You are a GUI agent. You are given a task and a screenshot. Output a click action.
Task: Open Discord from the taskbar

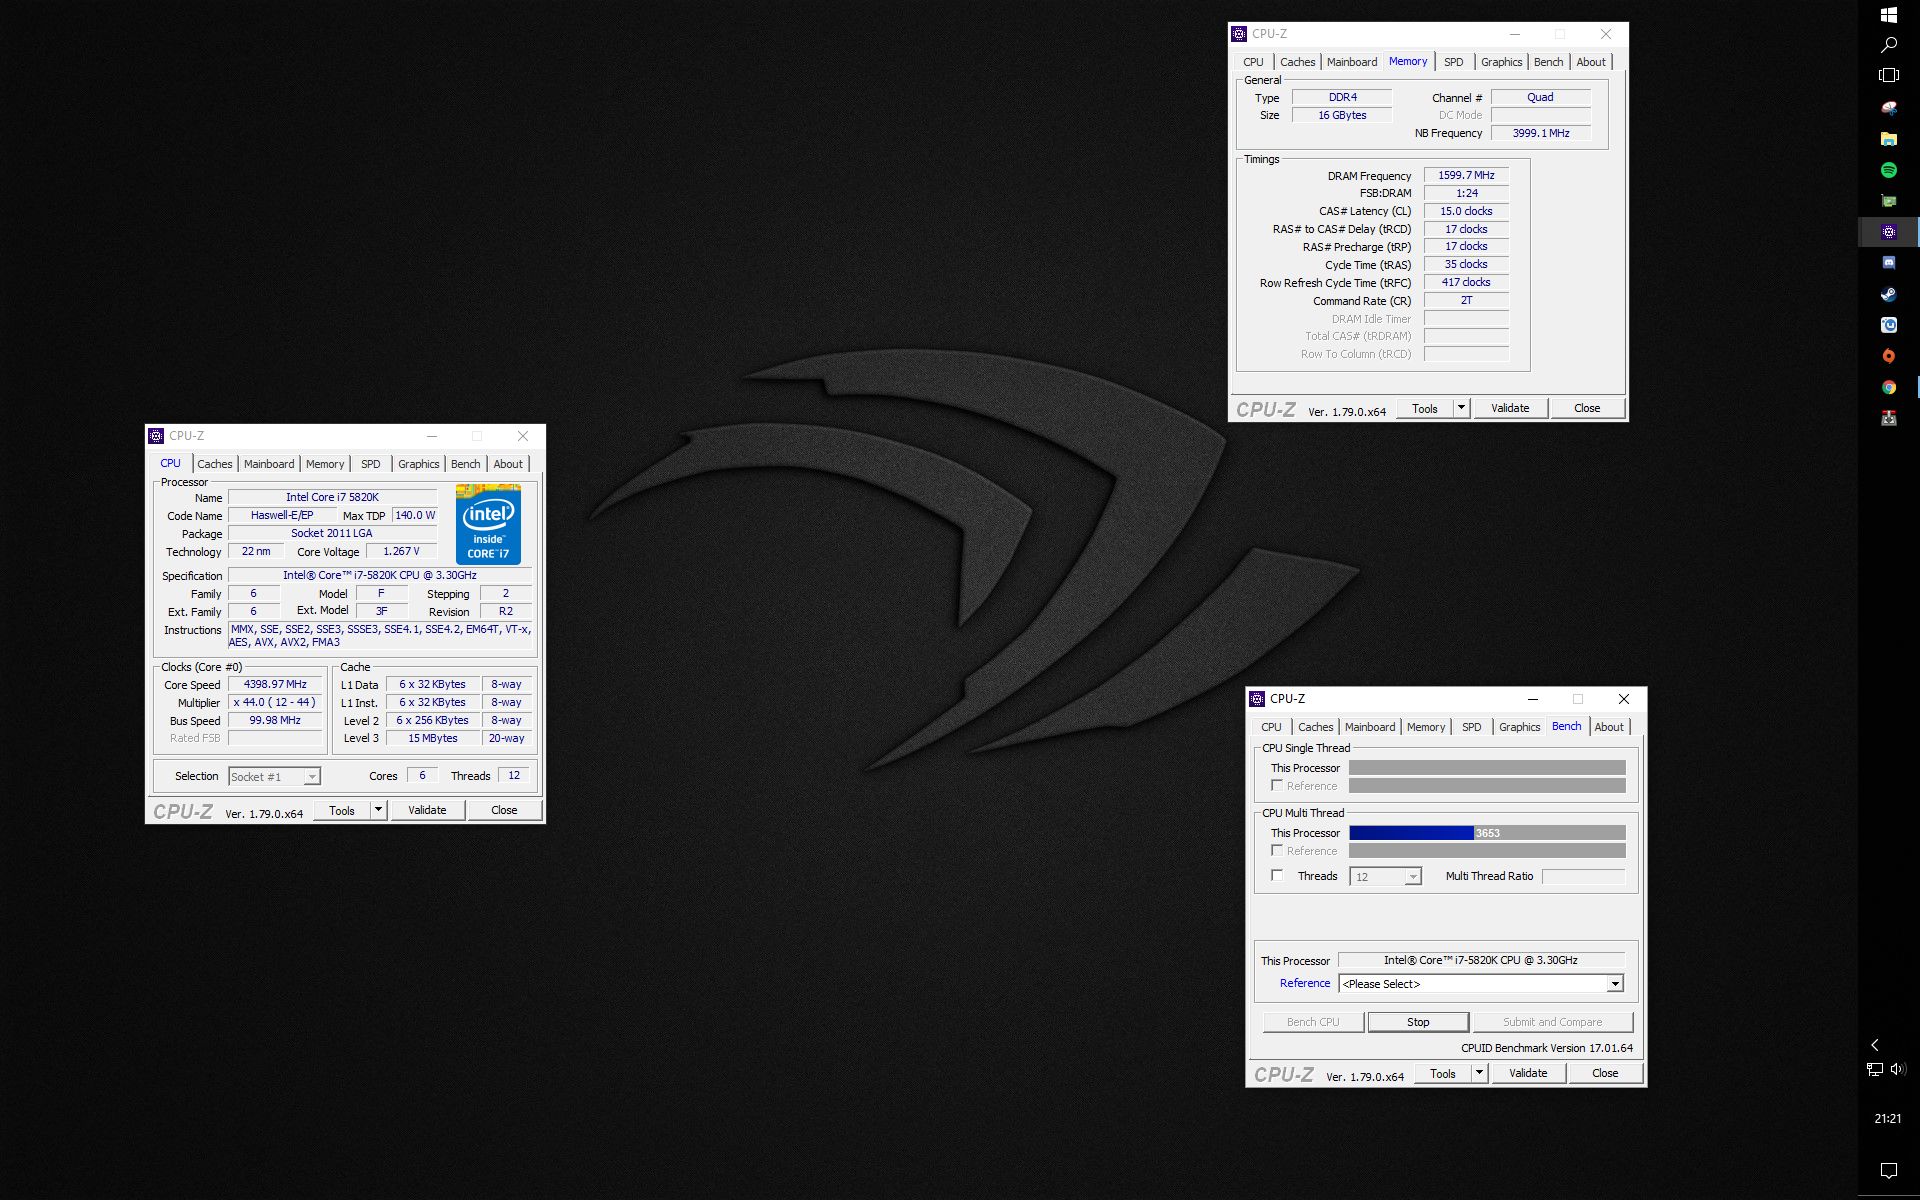pyautogui.click(x=1888, y=263)
